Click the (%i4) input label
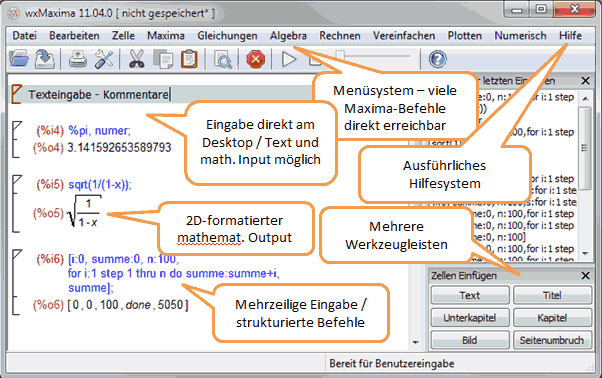 (x=50, y=131)
